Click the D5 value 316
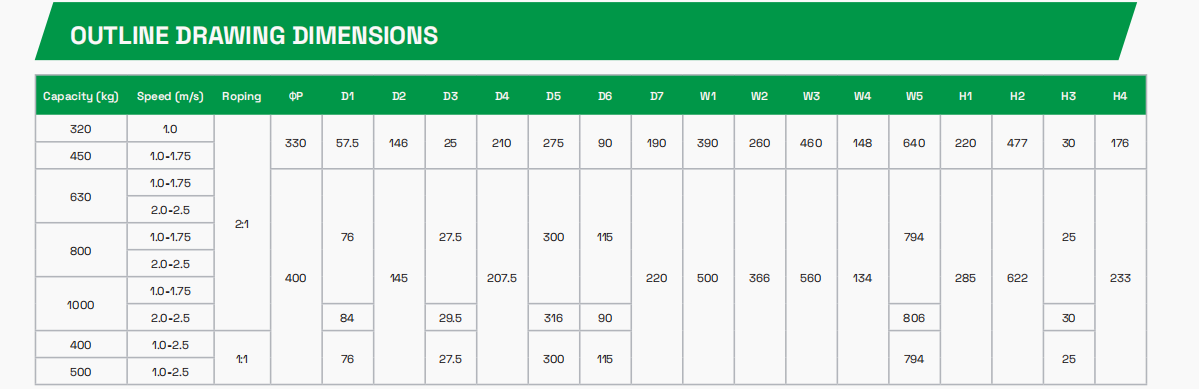This screenshot has height=389, width=1199. [554, 318]
